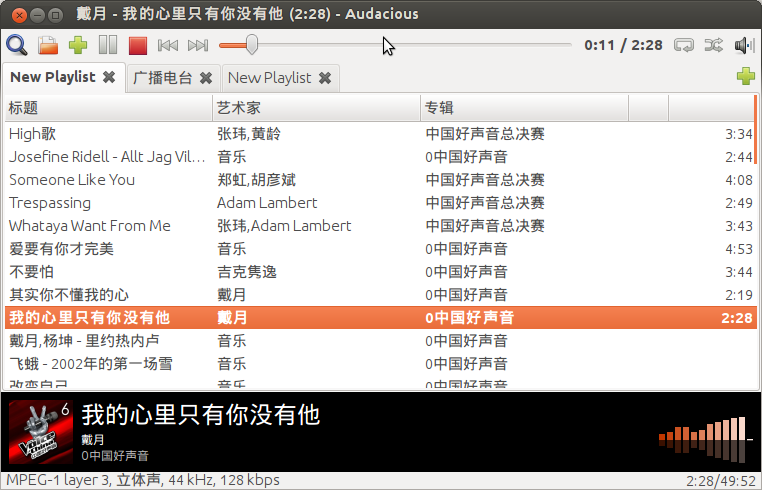Pause playback with the pause button
The image size is (762, 490).
(108, 45)
